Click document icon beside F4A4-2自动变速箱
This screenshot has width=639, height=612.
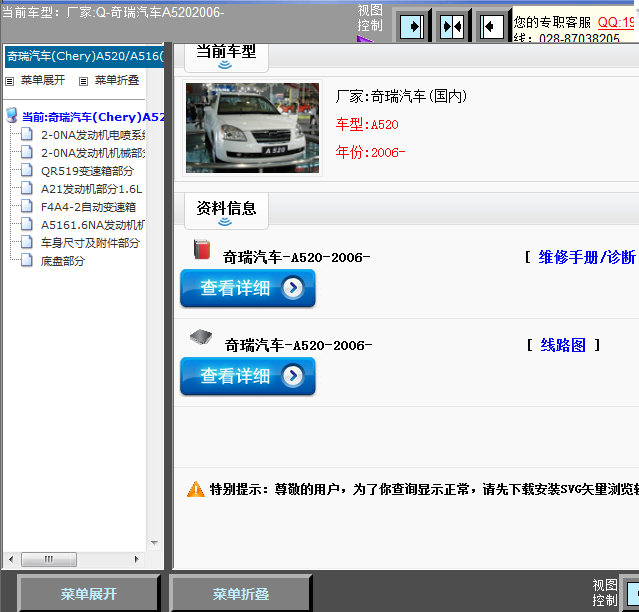click(26, 206)
